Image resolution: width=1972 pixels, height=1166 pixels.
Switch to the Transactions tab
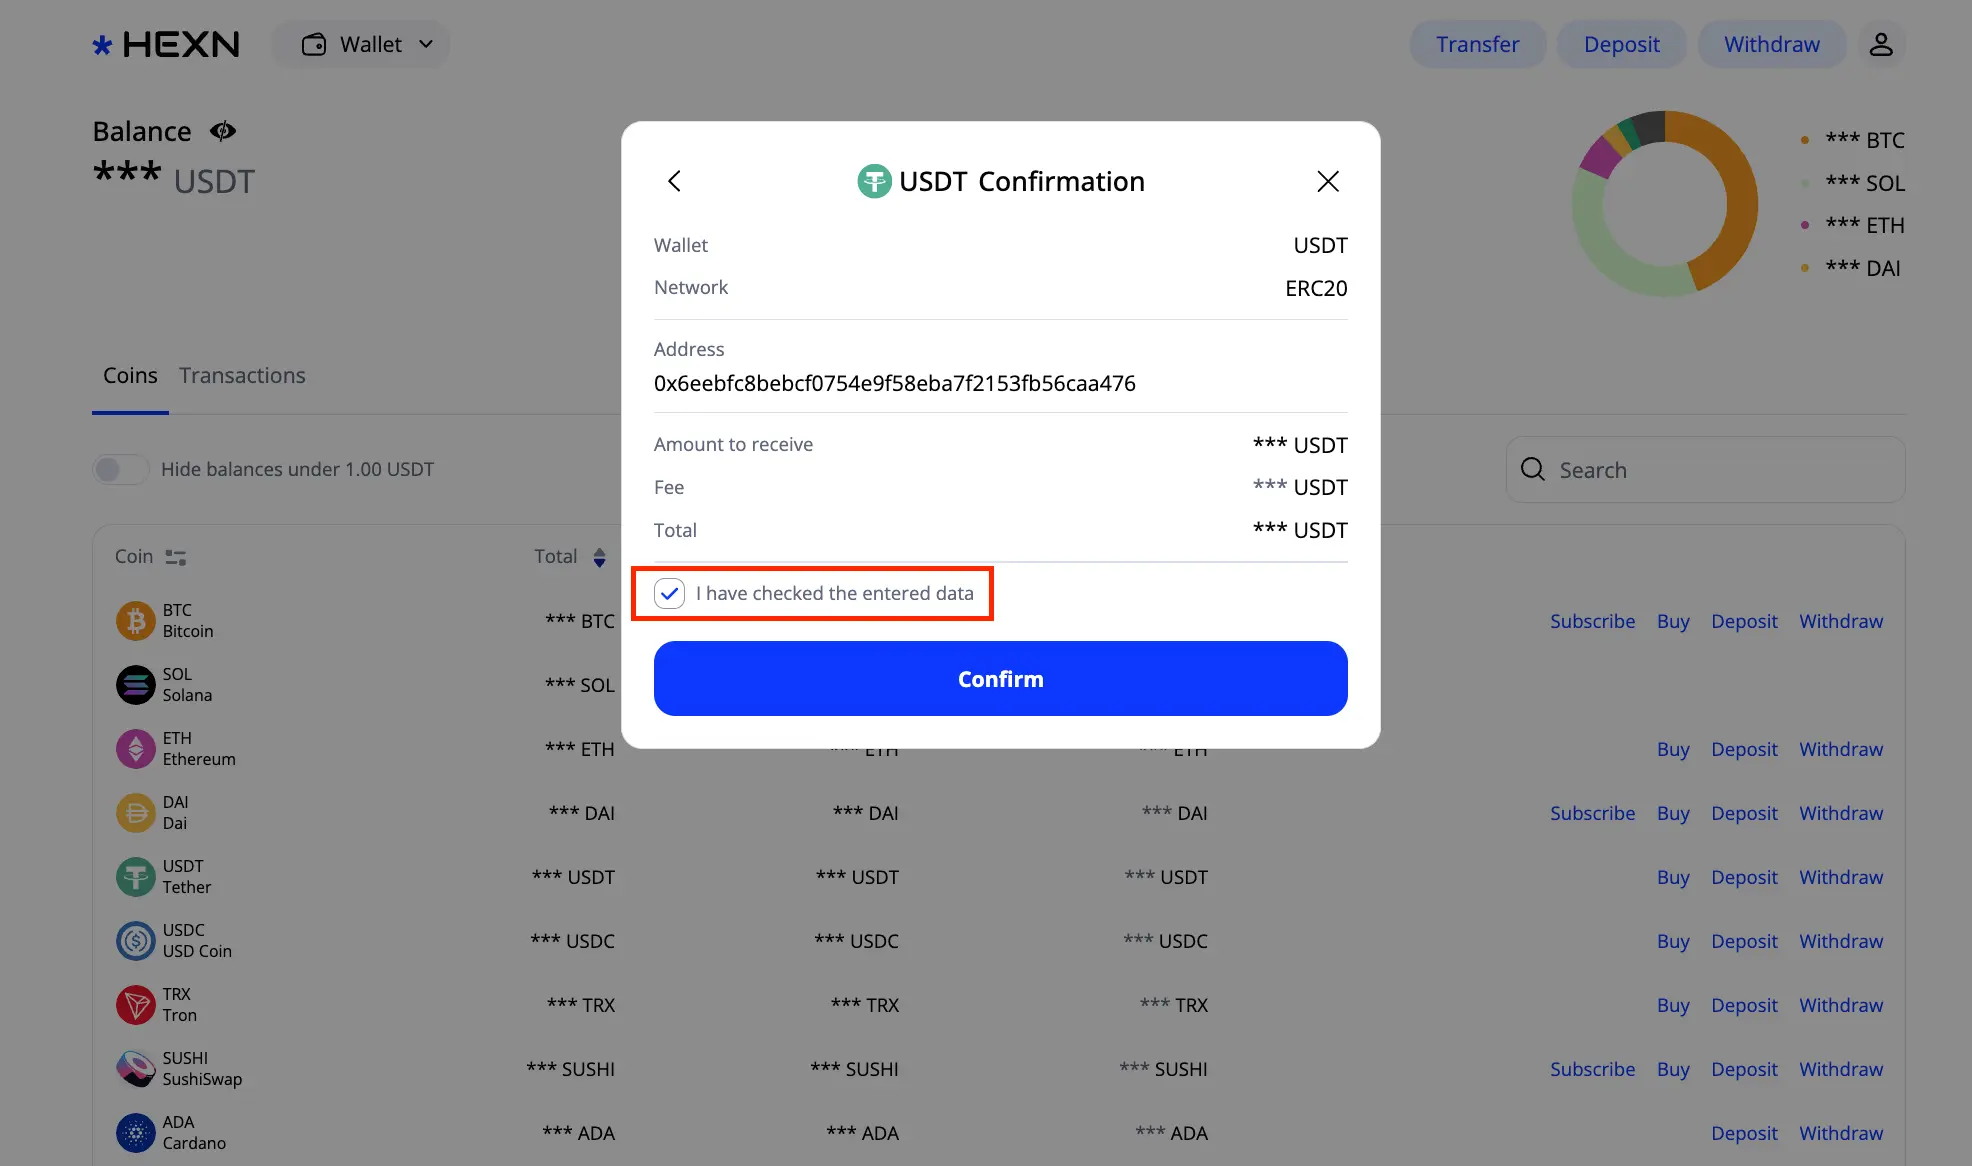(242, 375)
